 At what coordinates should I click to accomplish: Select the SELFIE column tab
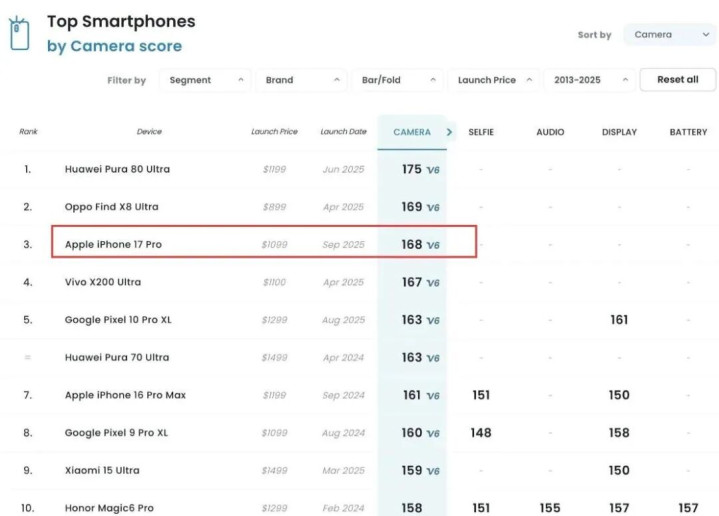point(481,132)
